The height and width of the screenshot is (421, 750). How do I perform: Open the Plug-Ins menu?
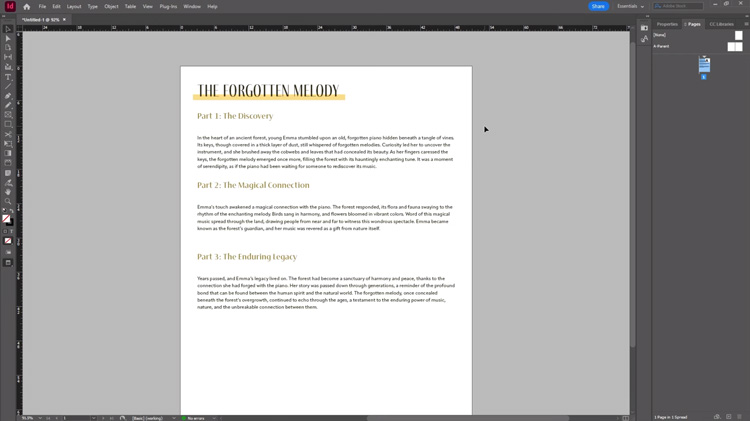coord(168,7)
